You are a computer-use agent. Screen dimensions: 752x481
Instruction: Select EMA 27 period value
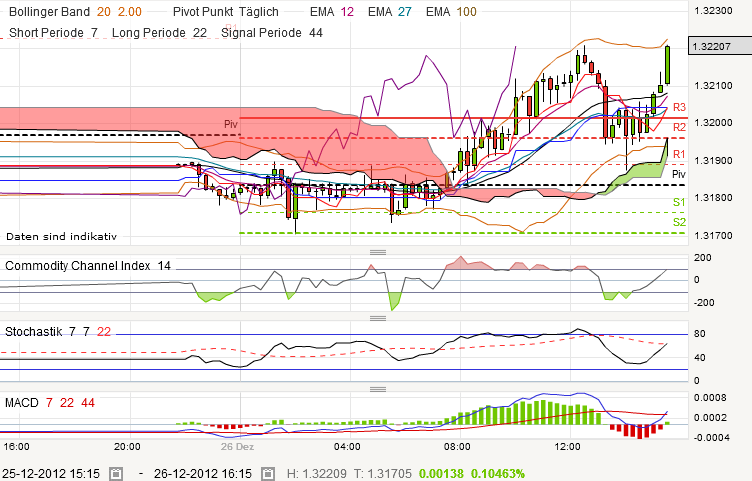coord(405,12)
